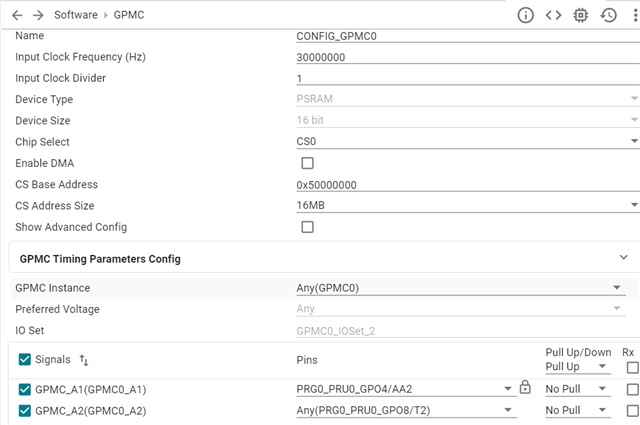Click the lock icon for GPMC_A1 pin

(x=525, y=388)
